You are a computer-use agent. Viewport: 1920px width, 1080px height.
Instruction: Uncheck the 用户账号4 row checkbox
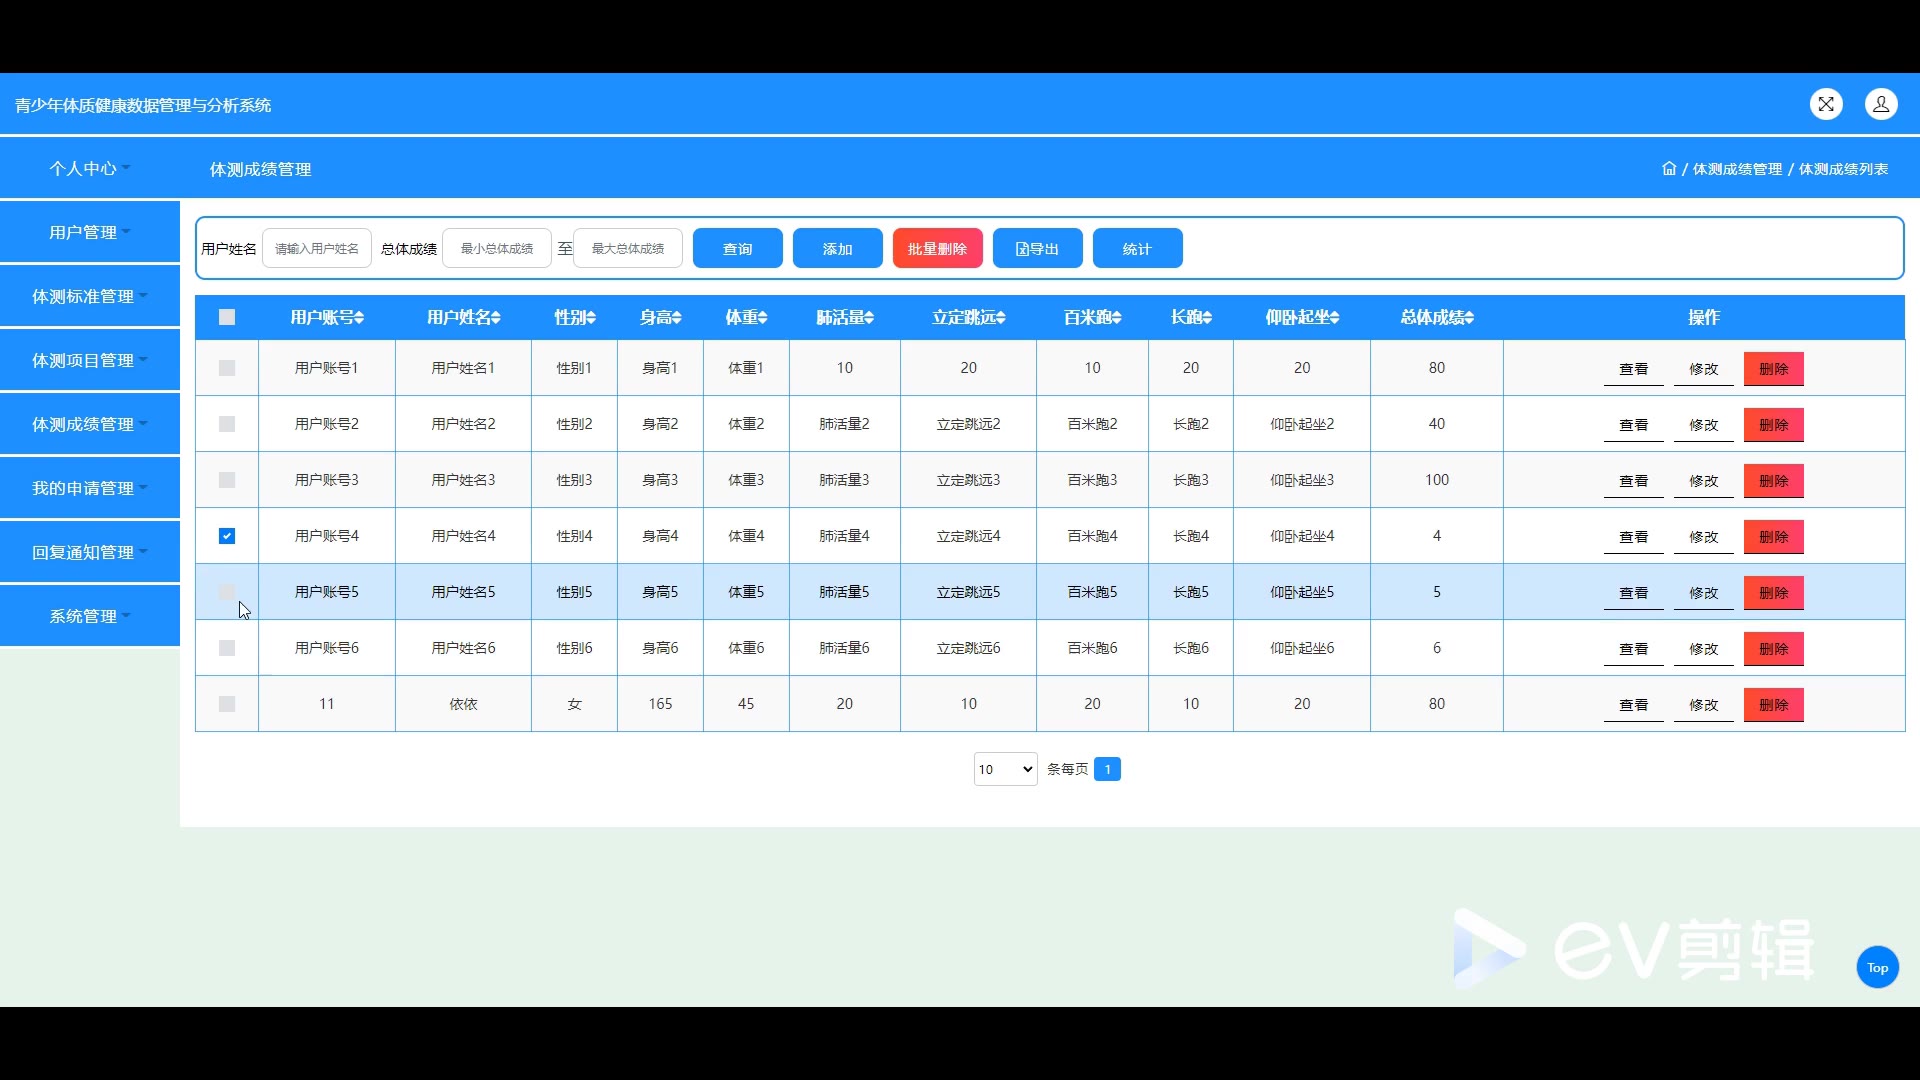[x=227, y=536]
